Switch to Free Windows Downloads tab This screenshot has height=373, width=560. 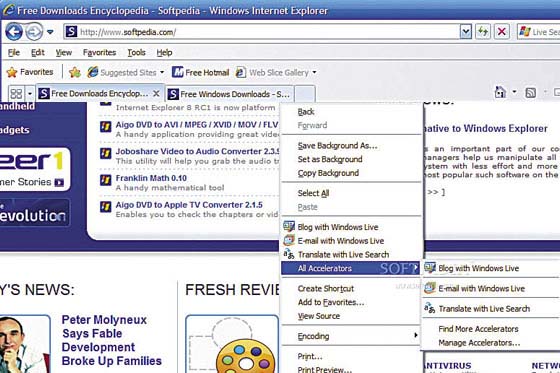230,94
